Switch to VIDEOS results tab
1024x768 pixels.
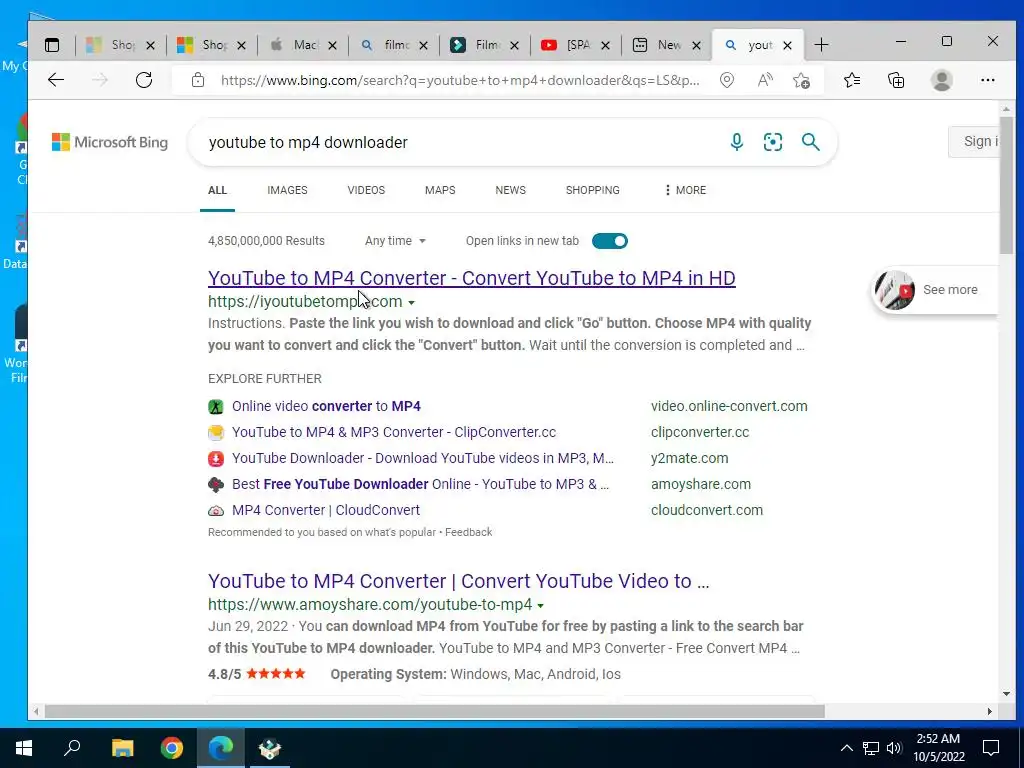pyautogui.click(x=366, y=190)
